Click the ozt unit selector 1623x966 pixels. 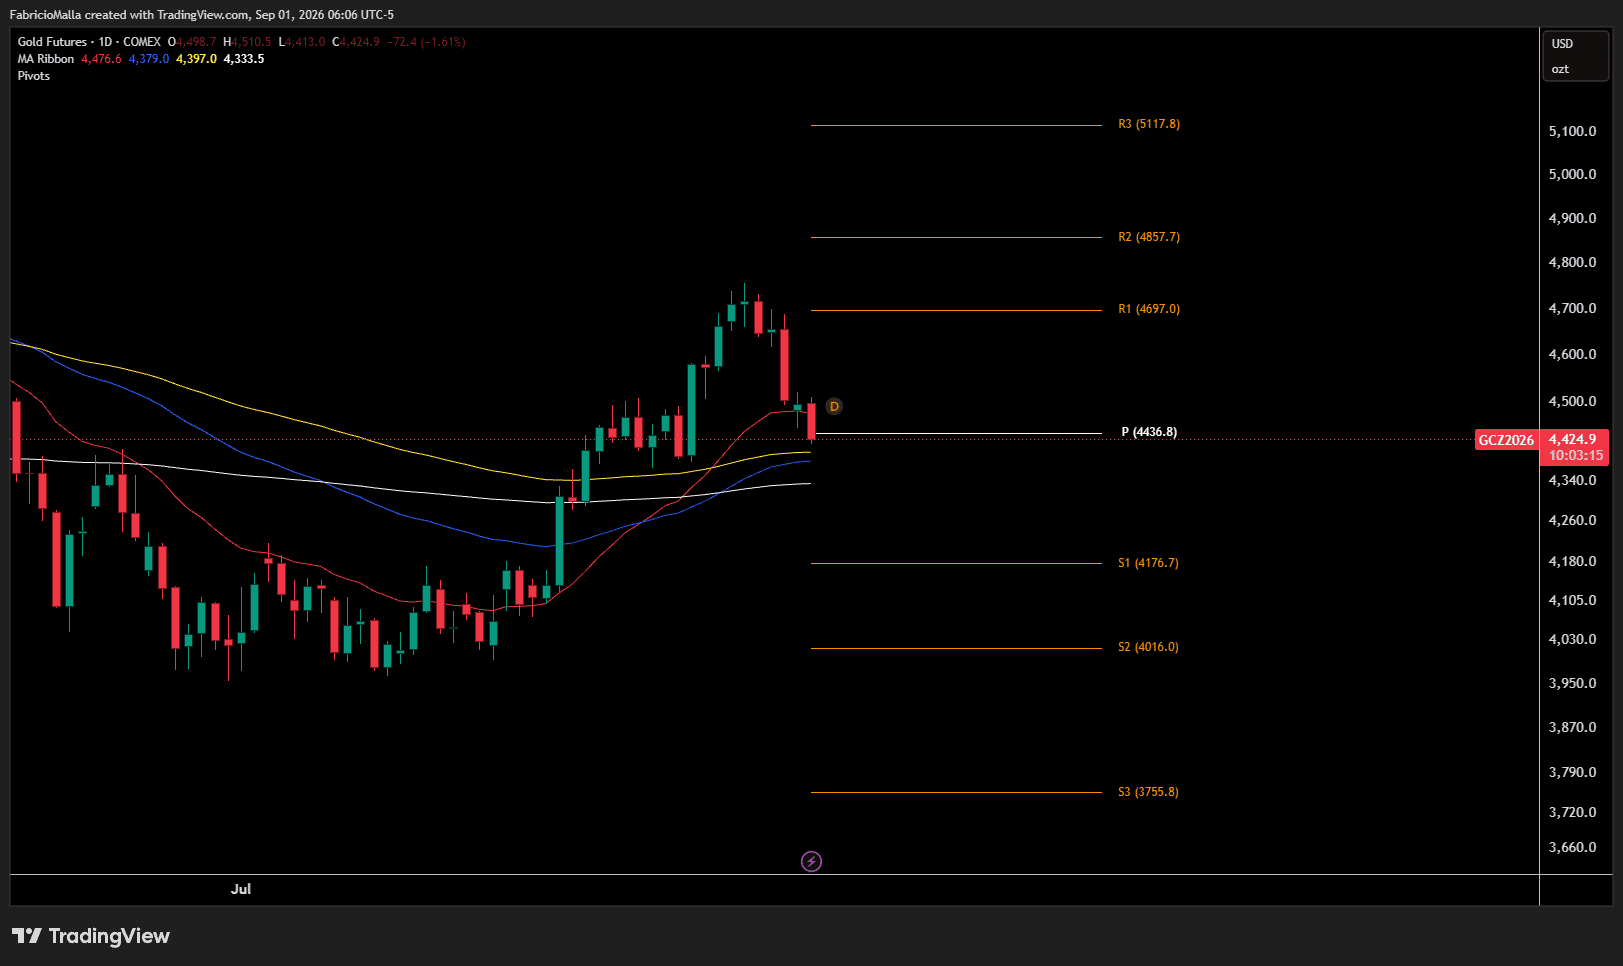tap(1560, 69)
